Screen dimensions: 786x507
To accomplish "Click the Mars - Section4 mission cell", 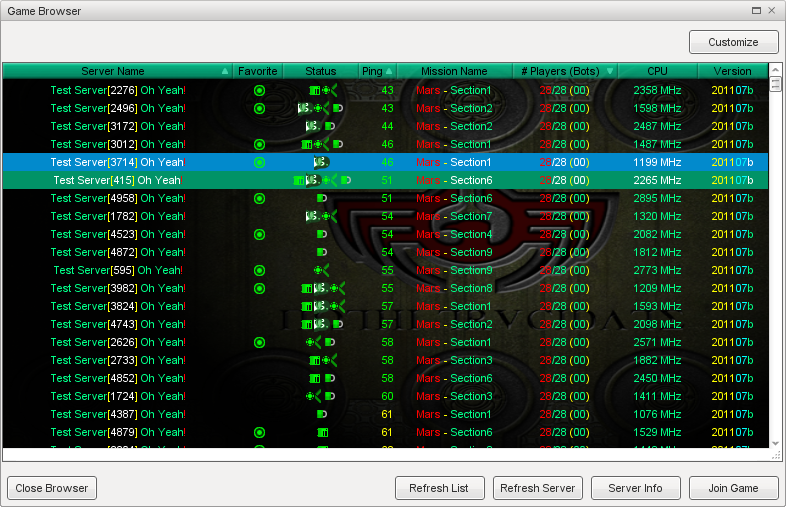I will click(454, 235).
